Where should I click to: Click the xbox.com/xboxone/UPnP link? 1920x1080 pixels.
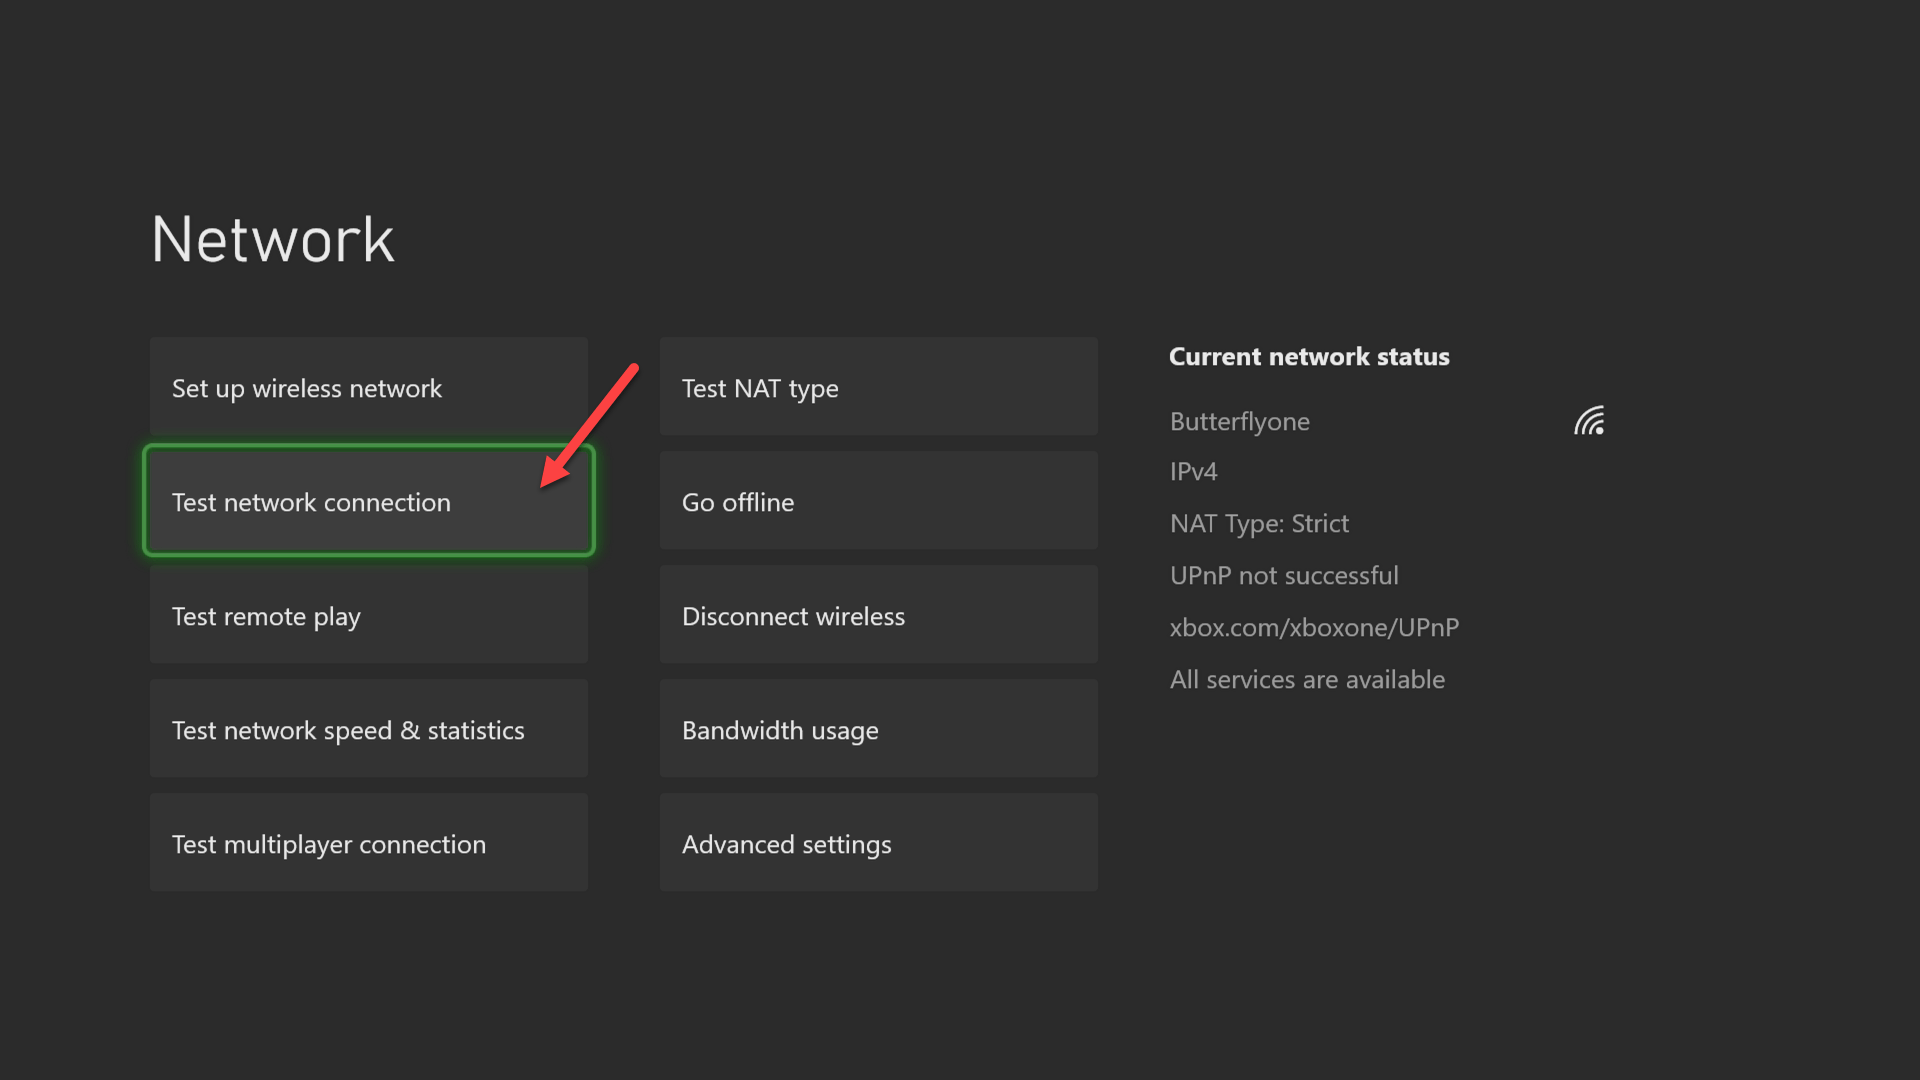coord(1314,627)
